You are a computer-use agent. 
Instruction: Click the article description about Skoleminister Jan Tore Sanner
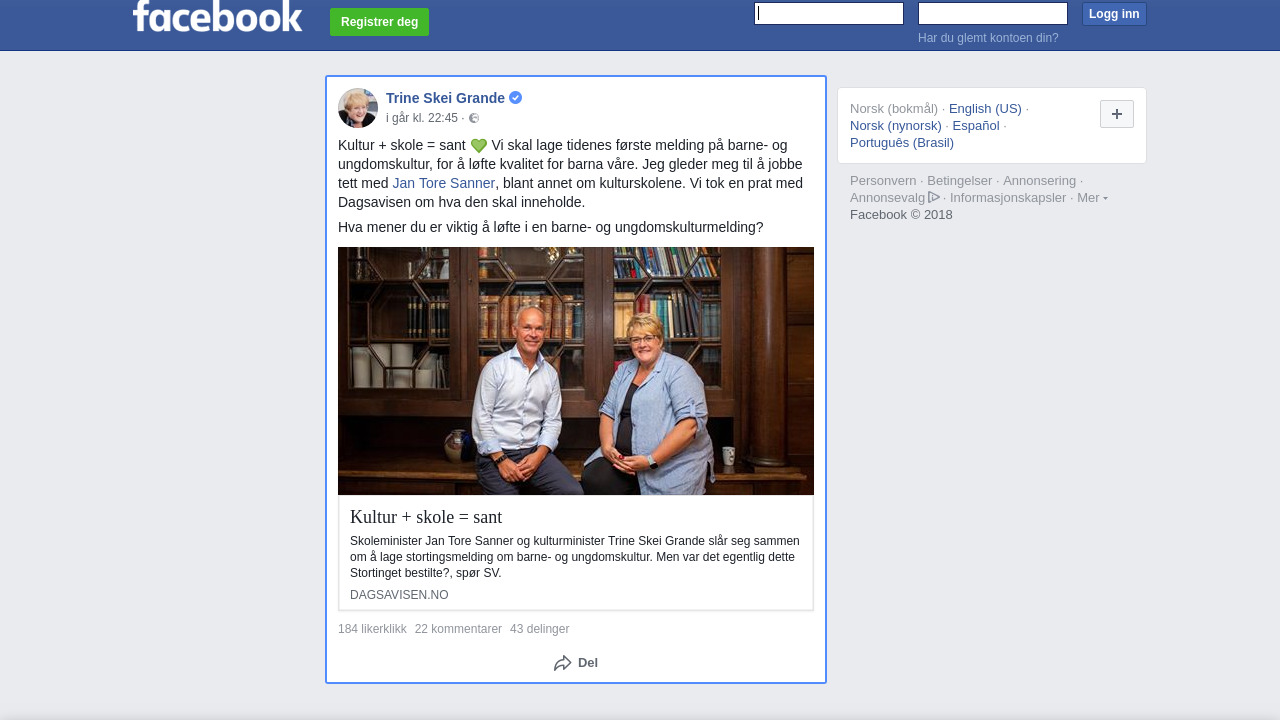(575, 557)
